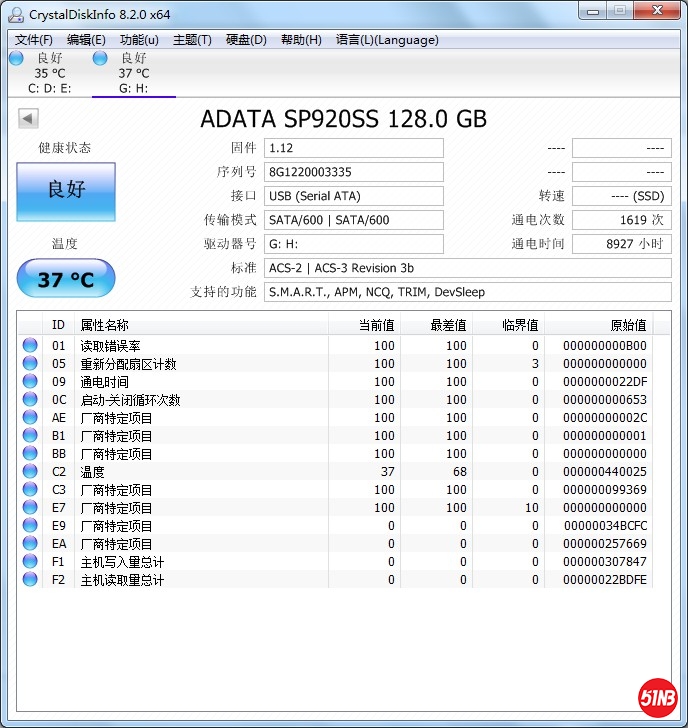
Task: Click the status orb for attribute 05
Action: point(30,364)
